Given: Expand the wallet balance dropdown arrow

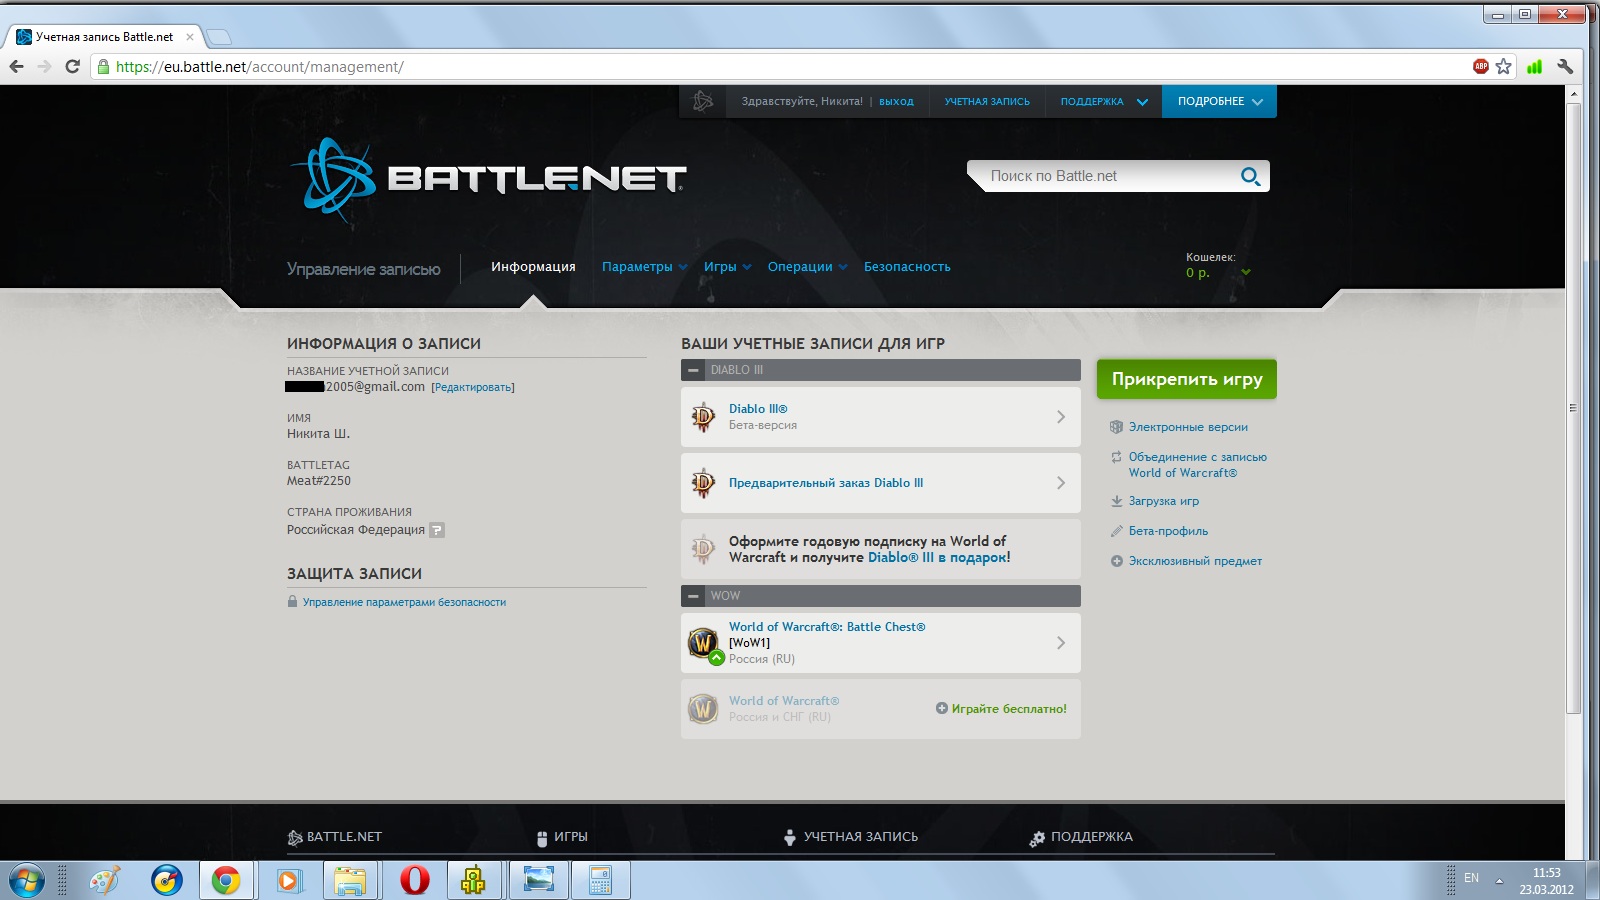Looking at the screenshot, I should tap(1246, 272).
